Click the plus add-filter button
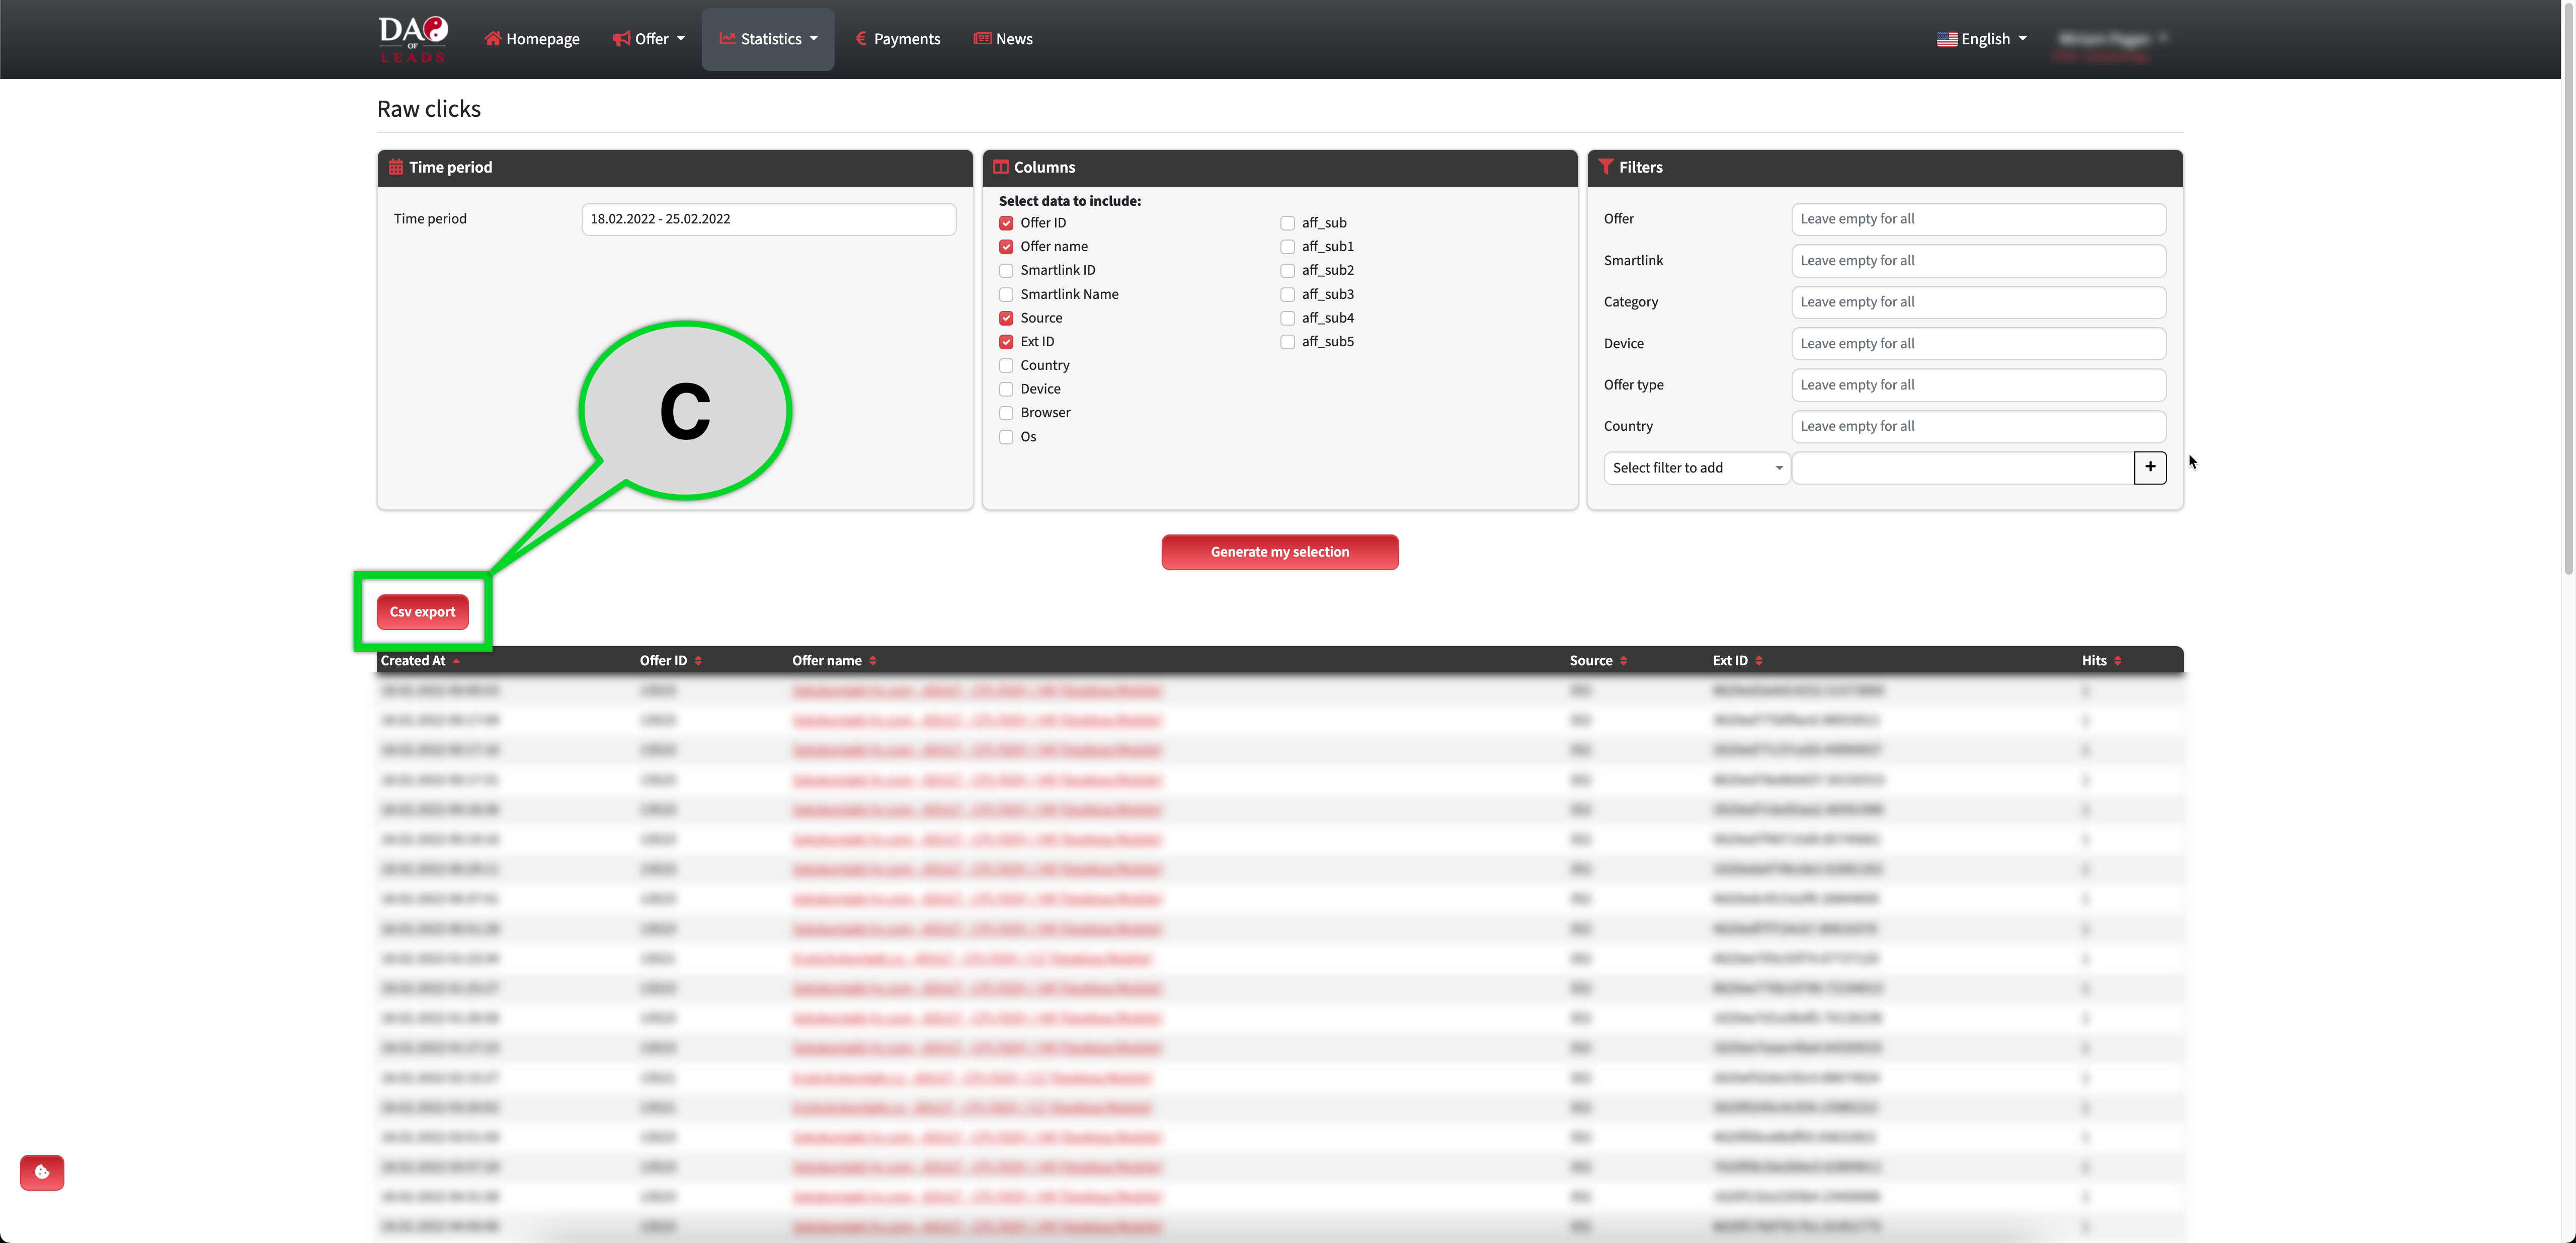Screen dimensions: 2576x1243 [x=2149, y=467]
